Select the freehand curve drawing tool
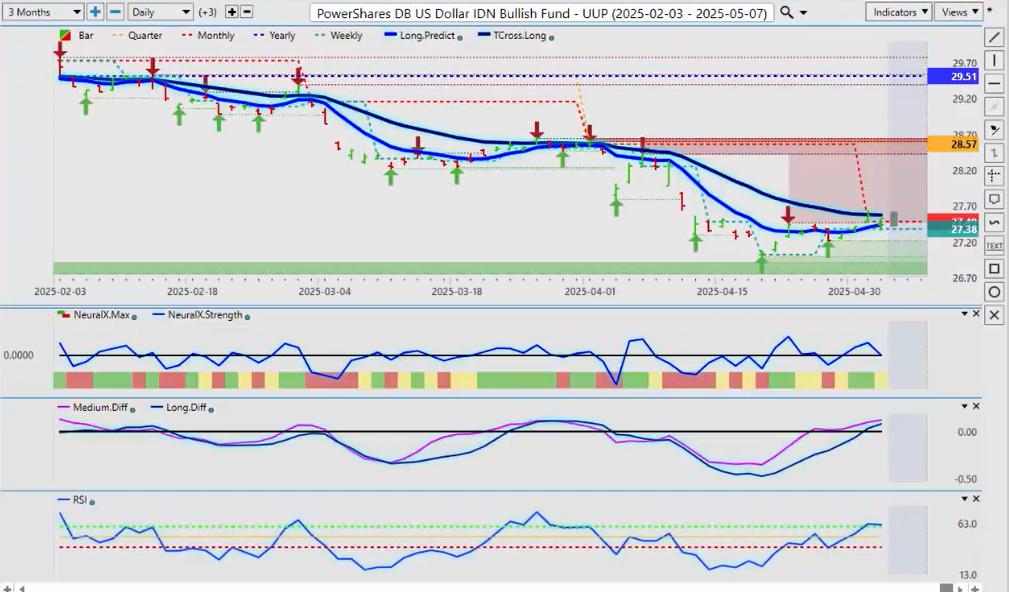Screen dimensions: 1009x592 tap(994, 222)
